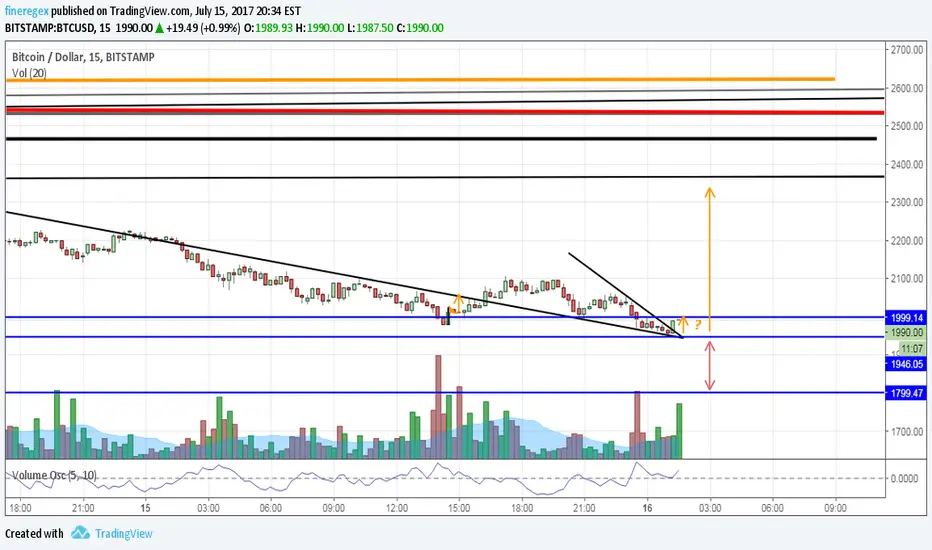This screenshot has width=932, height=550.
Task: Click the 11:07 countdown tag
Action: [x=912, y=349]
